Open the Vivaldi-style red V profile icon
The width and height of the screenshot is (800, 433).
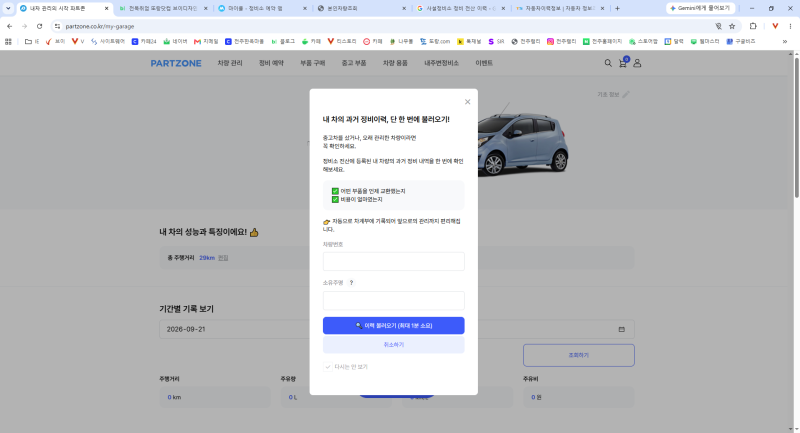[x=775, y=26]
